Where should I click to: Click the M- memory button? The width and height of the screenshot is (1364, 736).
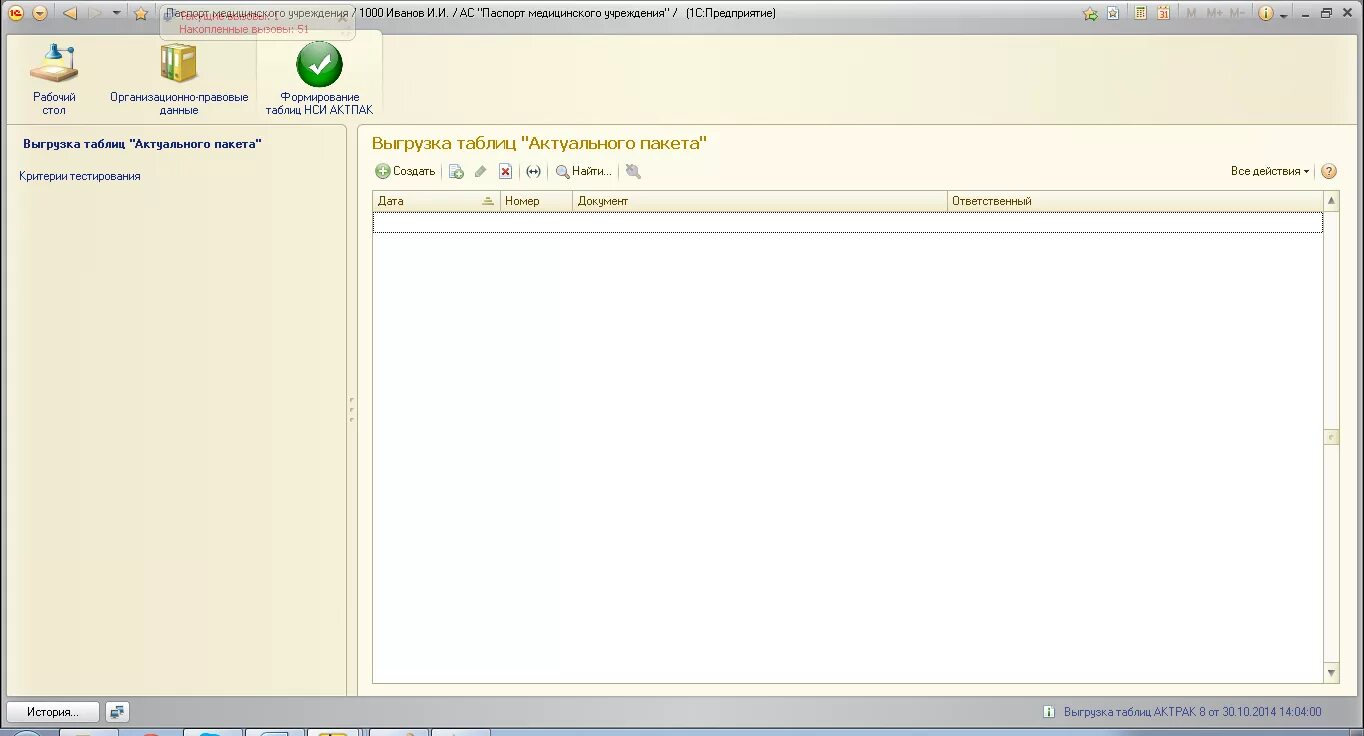click(x=1237, y=13)
